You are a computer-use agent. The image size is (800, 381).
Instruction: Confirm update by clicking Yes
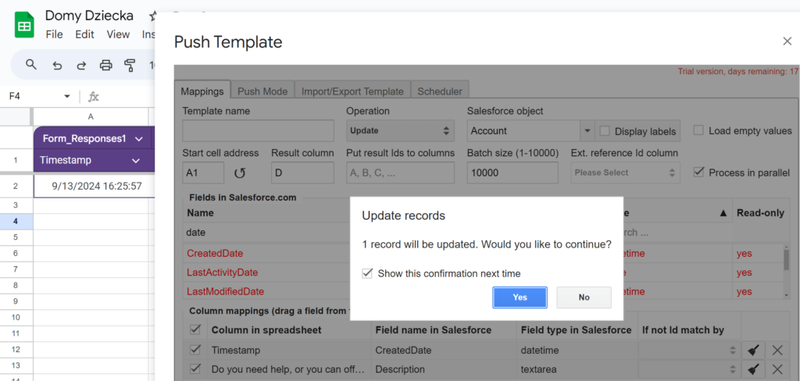(x=520, y=297)
